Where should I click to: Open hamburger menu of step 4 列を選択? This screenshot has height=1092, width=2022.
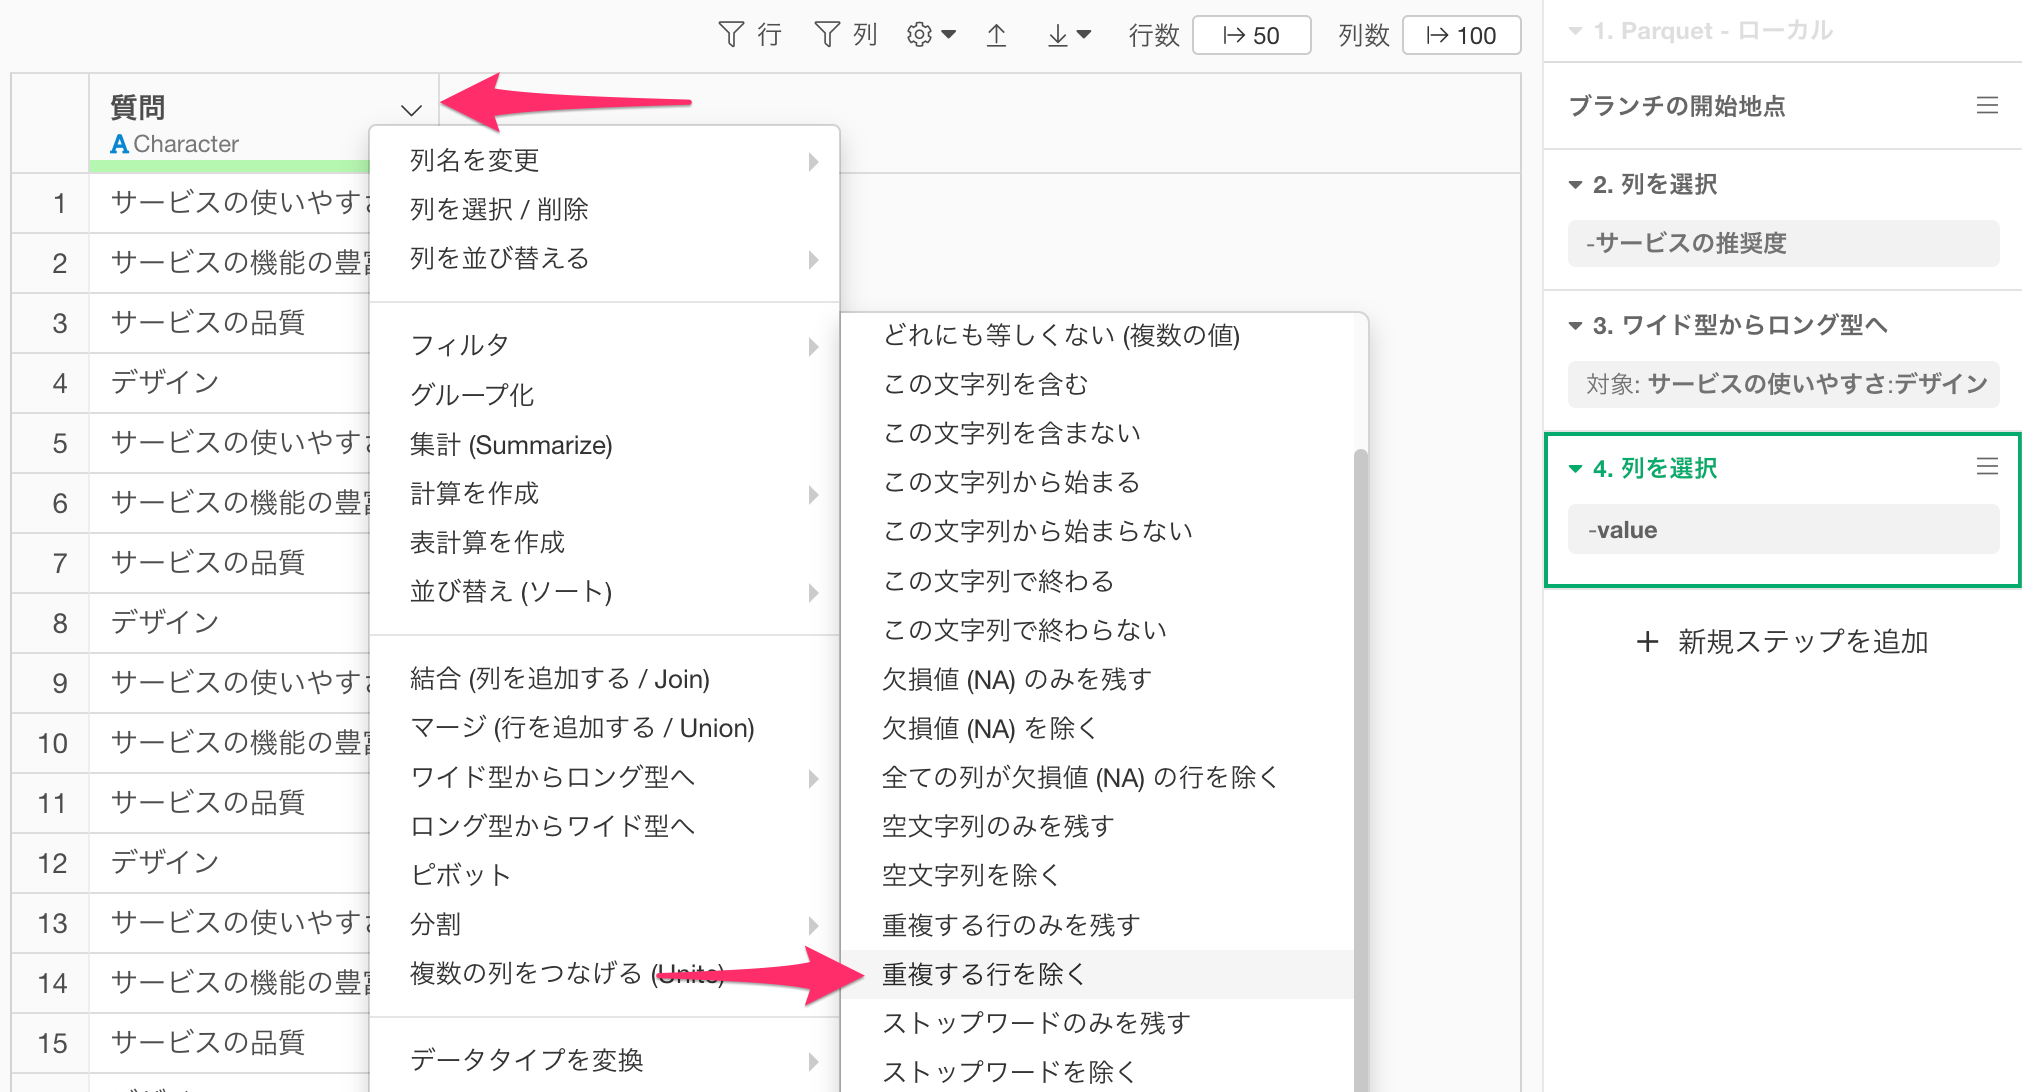pyautogui.click(x=1987, y=466)
